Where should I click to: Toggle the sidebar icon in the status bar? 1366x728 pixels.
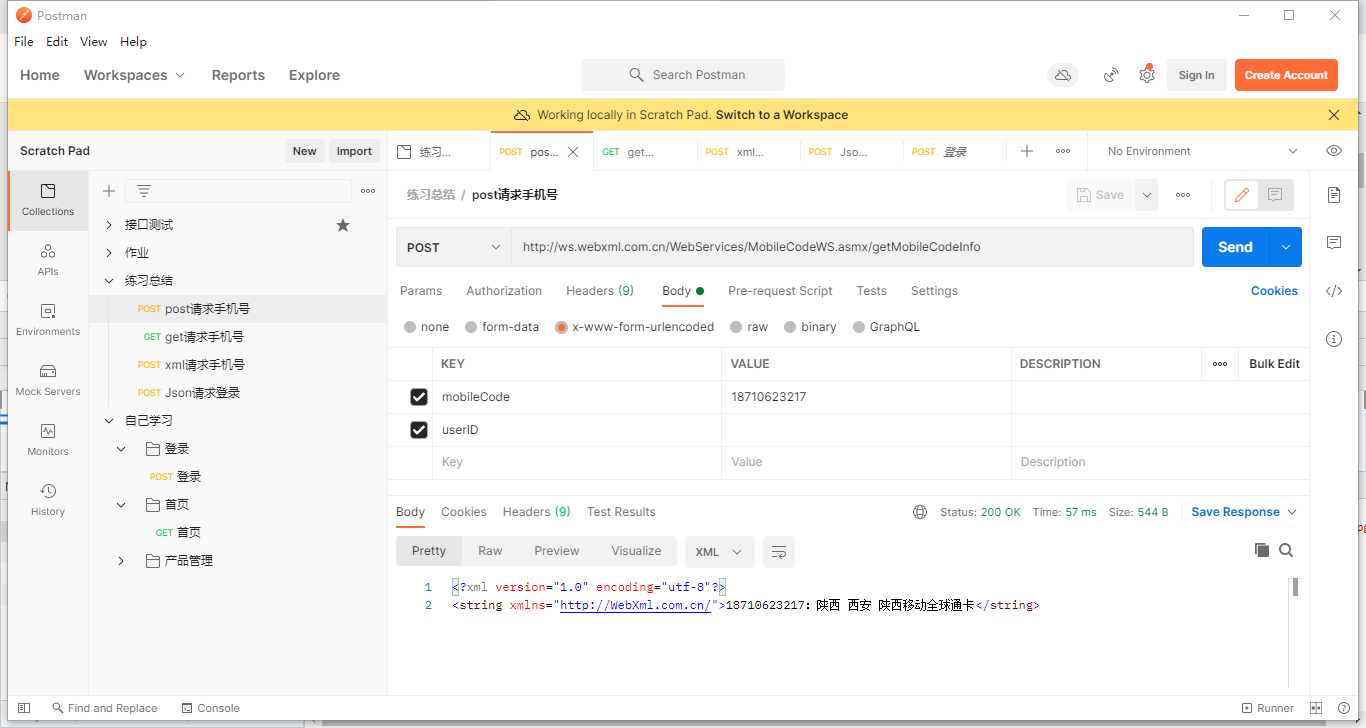(24, 708)
